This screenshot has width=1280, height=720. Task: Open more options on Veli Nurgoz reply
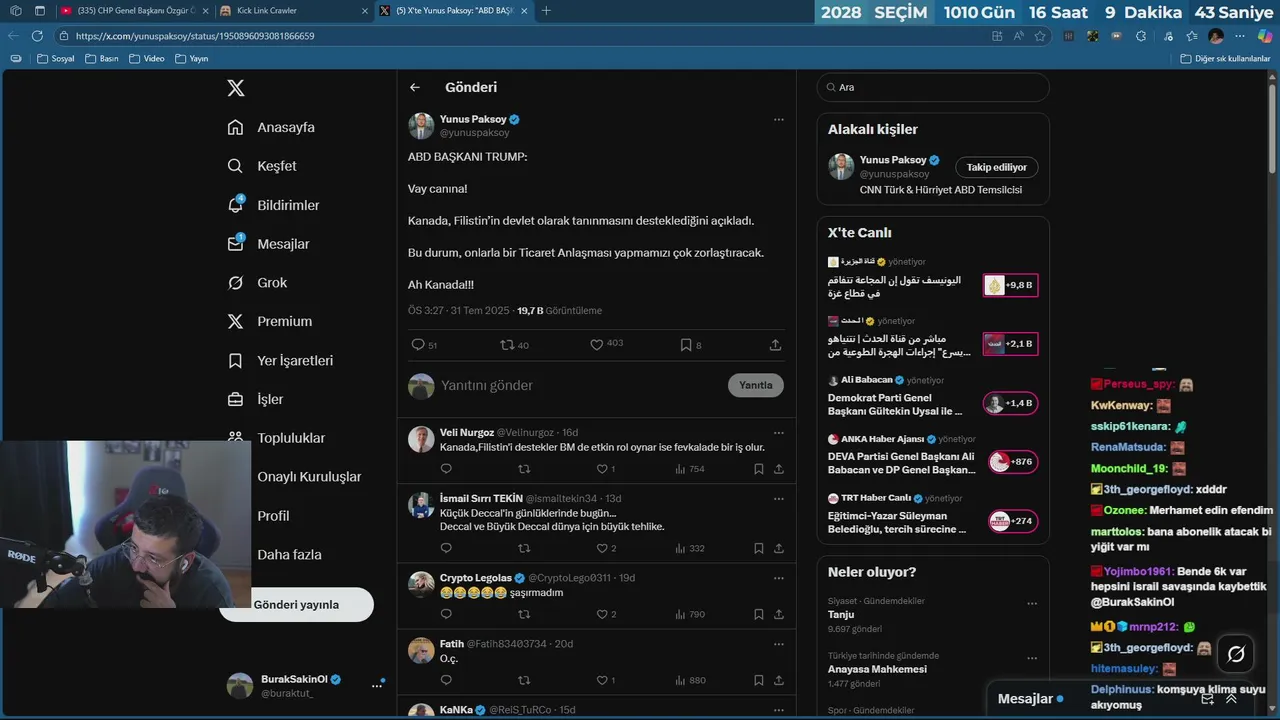tap(778, 433)
